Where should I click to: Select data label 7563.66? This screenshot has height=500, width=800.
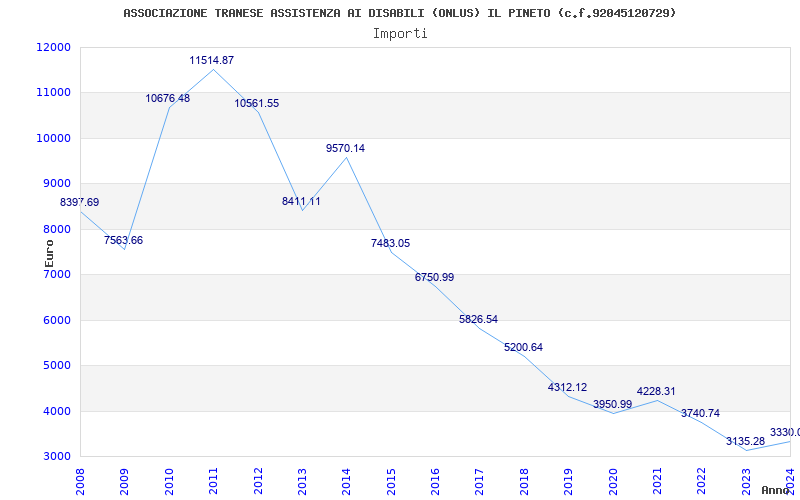123,240
